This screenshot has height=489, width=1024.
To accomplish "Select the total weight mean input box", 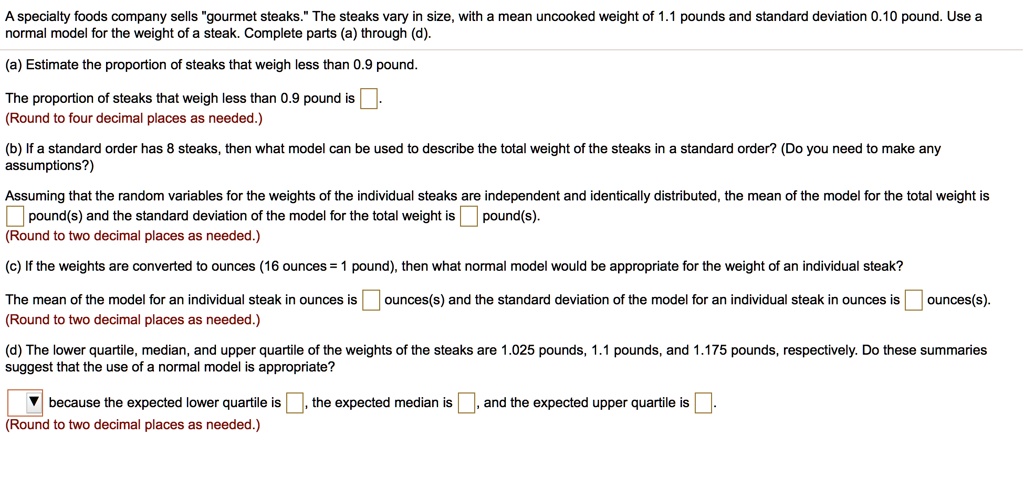I will tap(16, 216).
